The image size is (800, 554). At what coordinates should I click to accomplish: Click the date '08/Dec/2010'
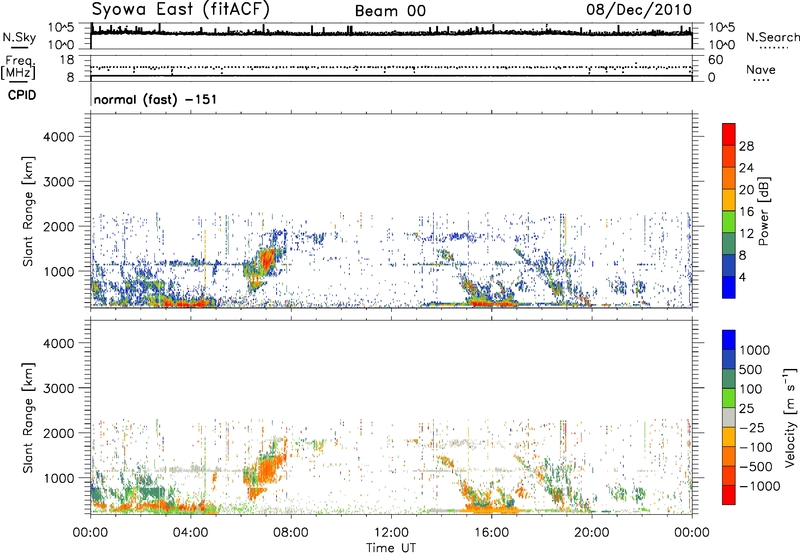point(639,10)
